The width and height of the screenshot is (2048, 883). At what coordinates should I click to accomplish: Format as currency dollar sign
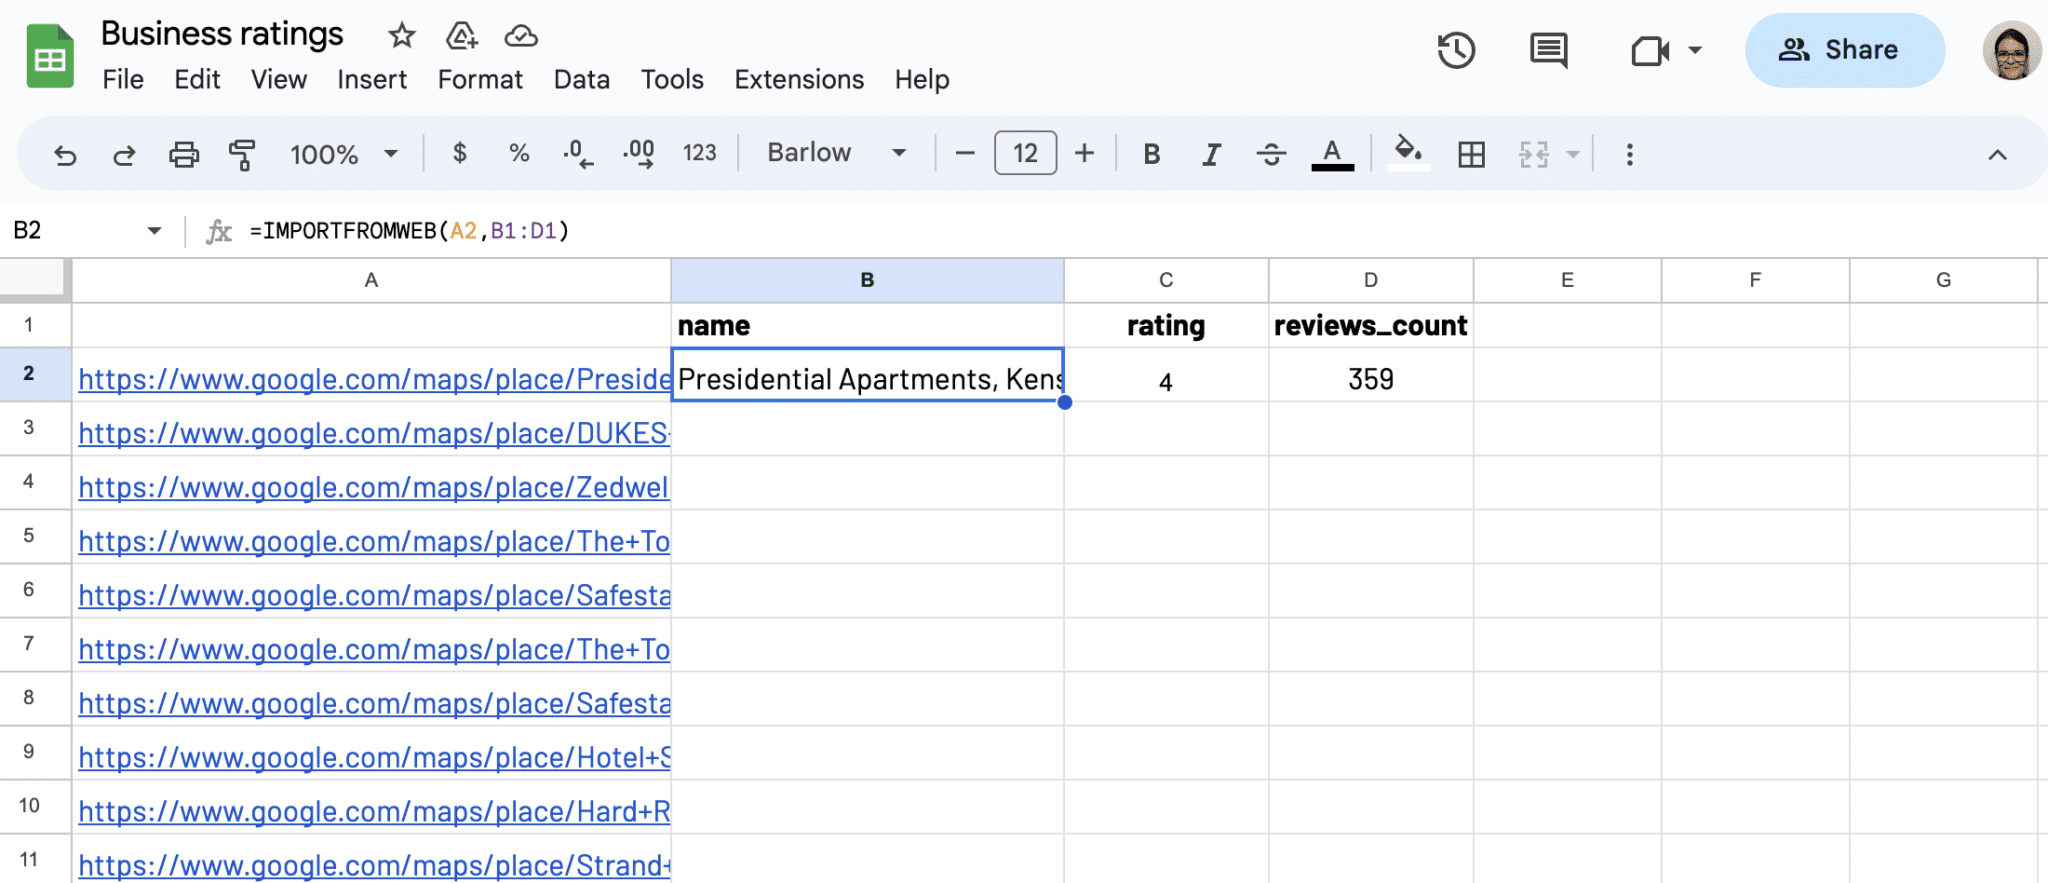460,153
